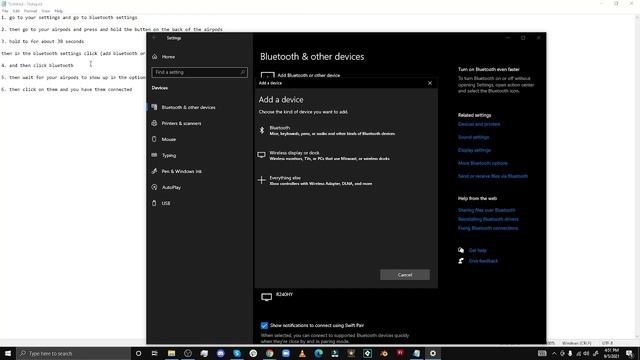
Task: Open Fixing Bluetooth connections help link
Action: [488, 228]
